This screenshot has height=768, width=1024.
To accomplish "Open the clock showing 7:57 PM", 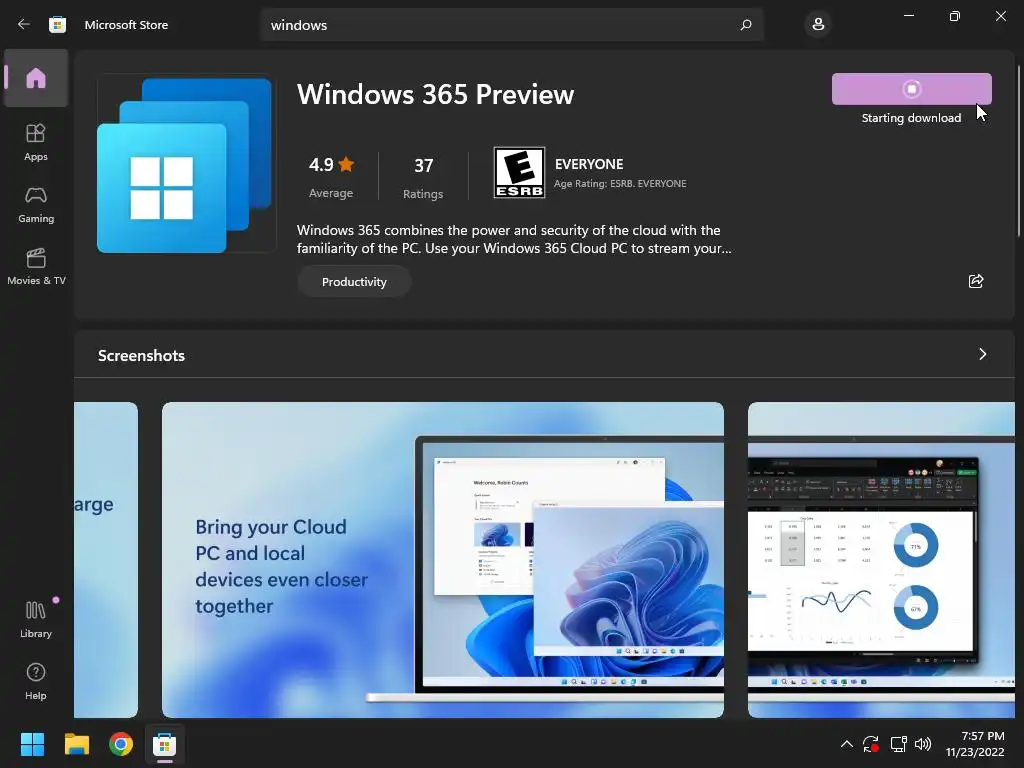I will [x=975, y=744].
